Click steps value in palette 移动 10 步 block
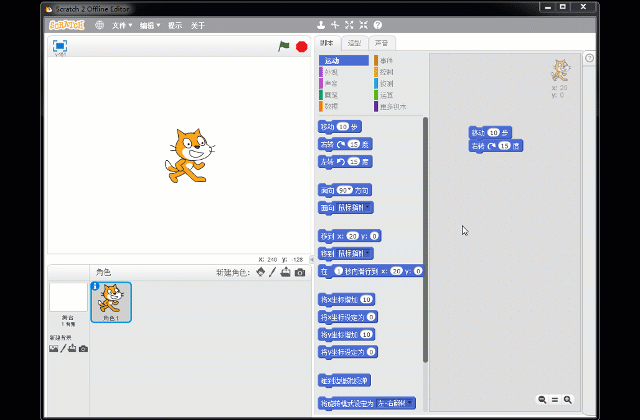The width and height of the screenshot is (640, 420). point(343,127)
